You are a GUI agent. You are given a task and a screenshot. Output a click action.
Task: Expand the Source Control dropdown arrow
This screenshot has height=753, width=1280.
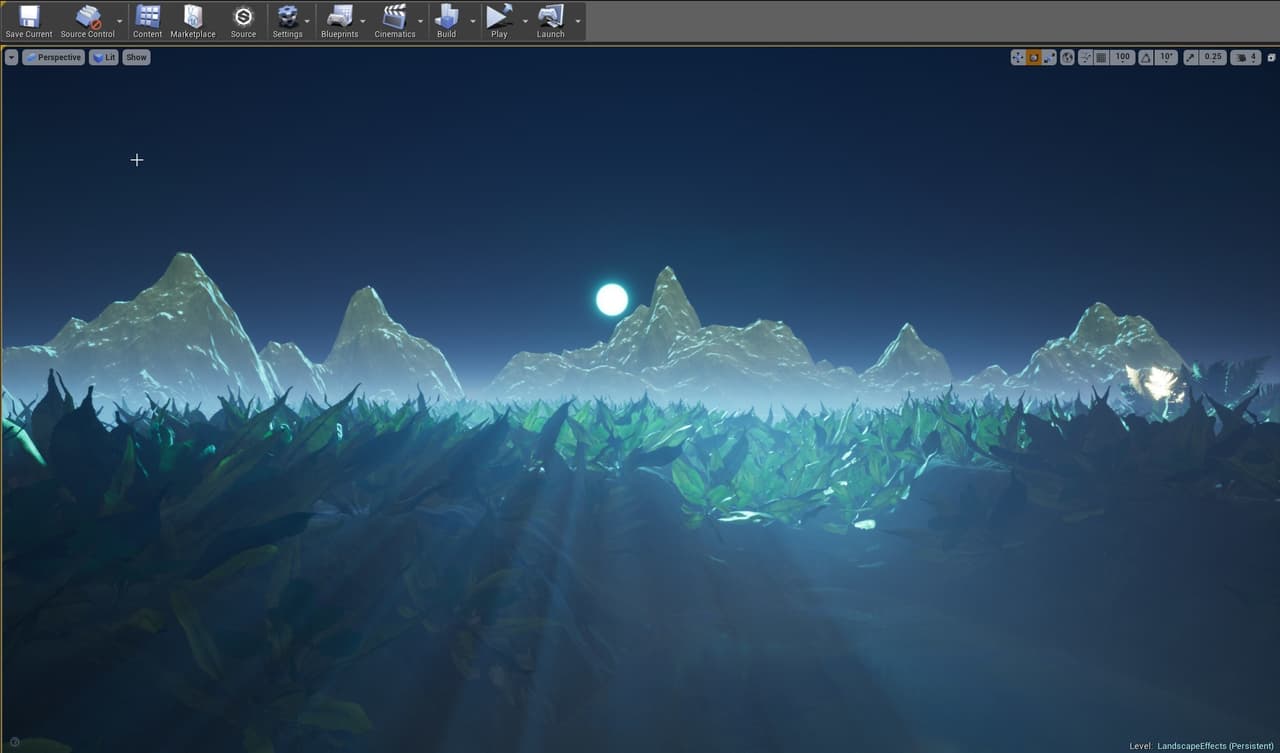point(120,21)
